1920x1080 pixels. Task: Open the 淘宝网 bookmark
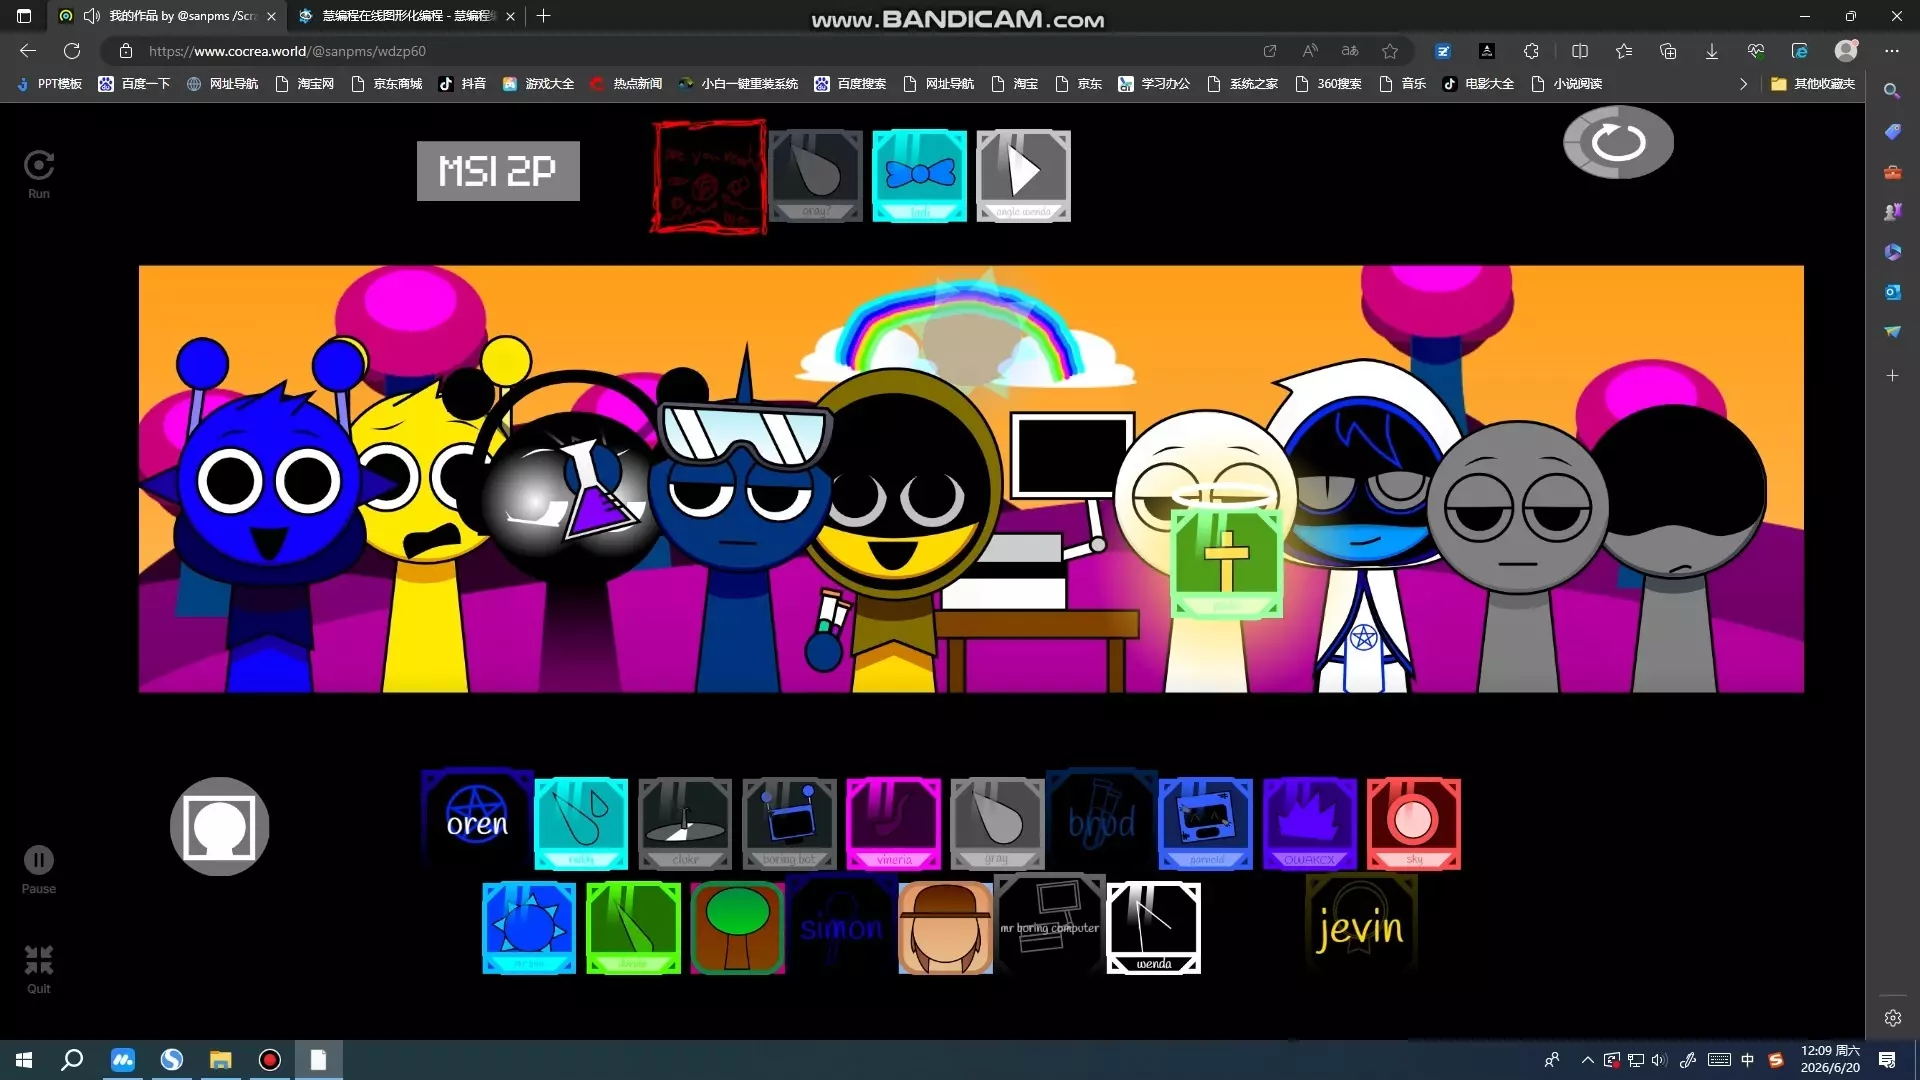point(305,84)
